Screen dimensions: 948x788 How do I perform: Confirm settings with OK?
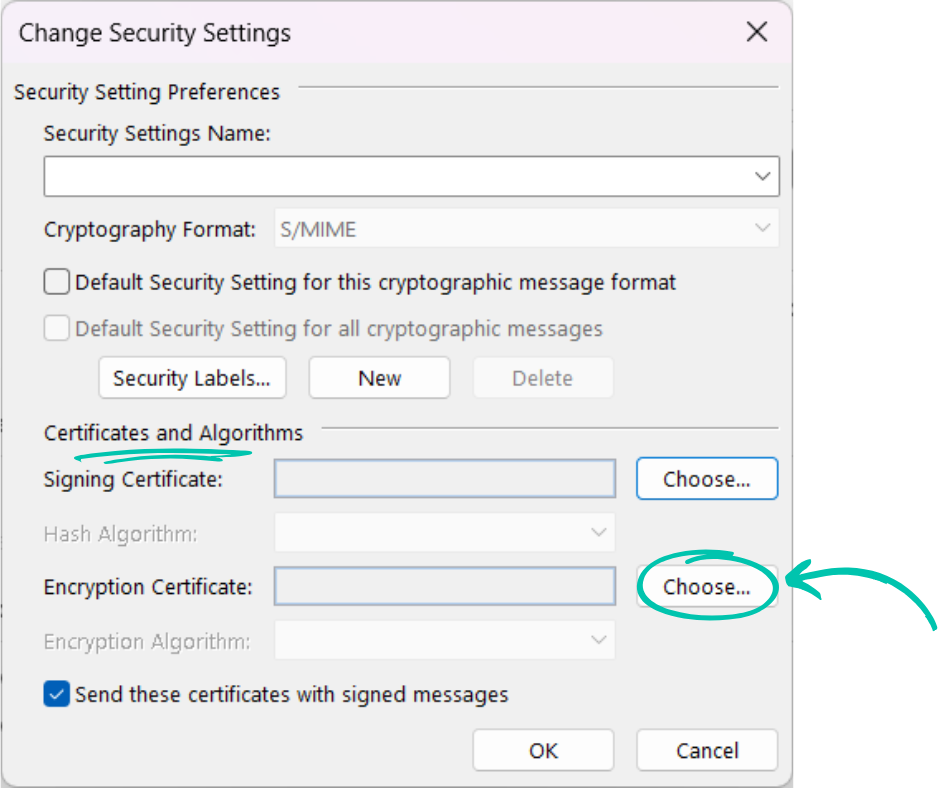(543, 750)
